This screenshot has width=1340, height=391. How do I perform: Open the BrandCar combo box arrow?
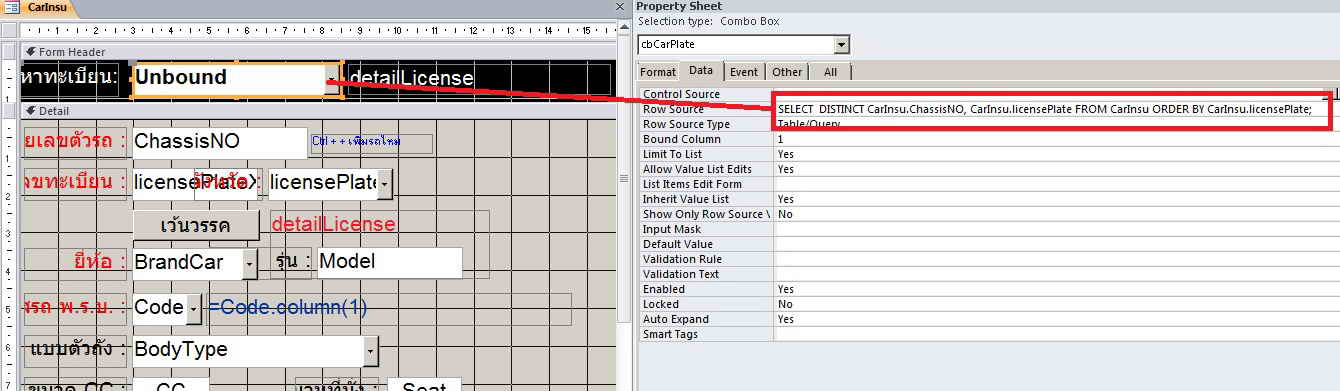click(x=250, y=263)
